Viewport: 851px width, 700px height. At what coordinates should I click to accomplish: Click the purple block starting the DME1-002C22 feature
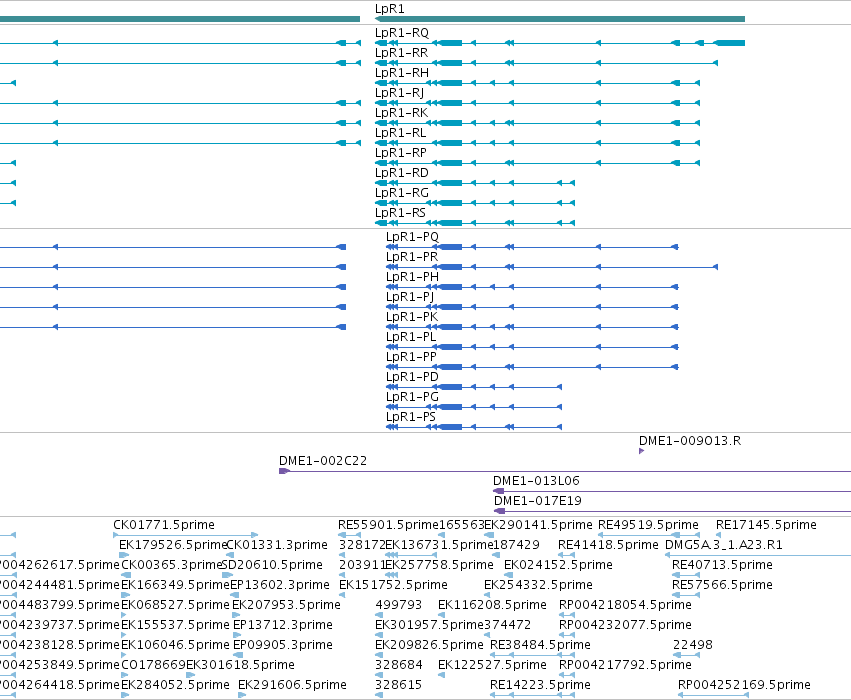[x=284, y=471]
